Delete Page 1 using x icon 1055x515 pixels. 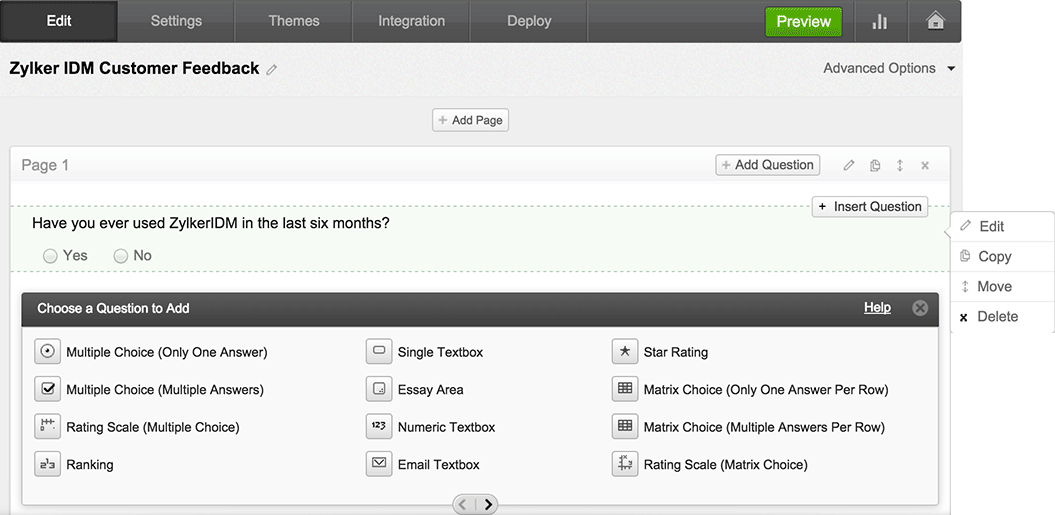coord(925,165)
